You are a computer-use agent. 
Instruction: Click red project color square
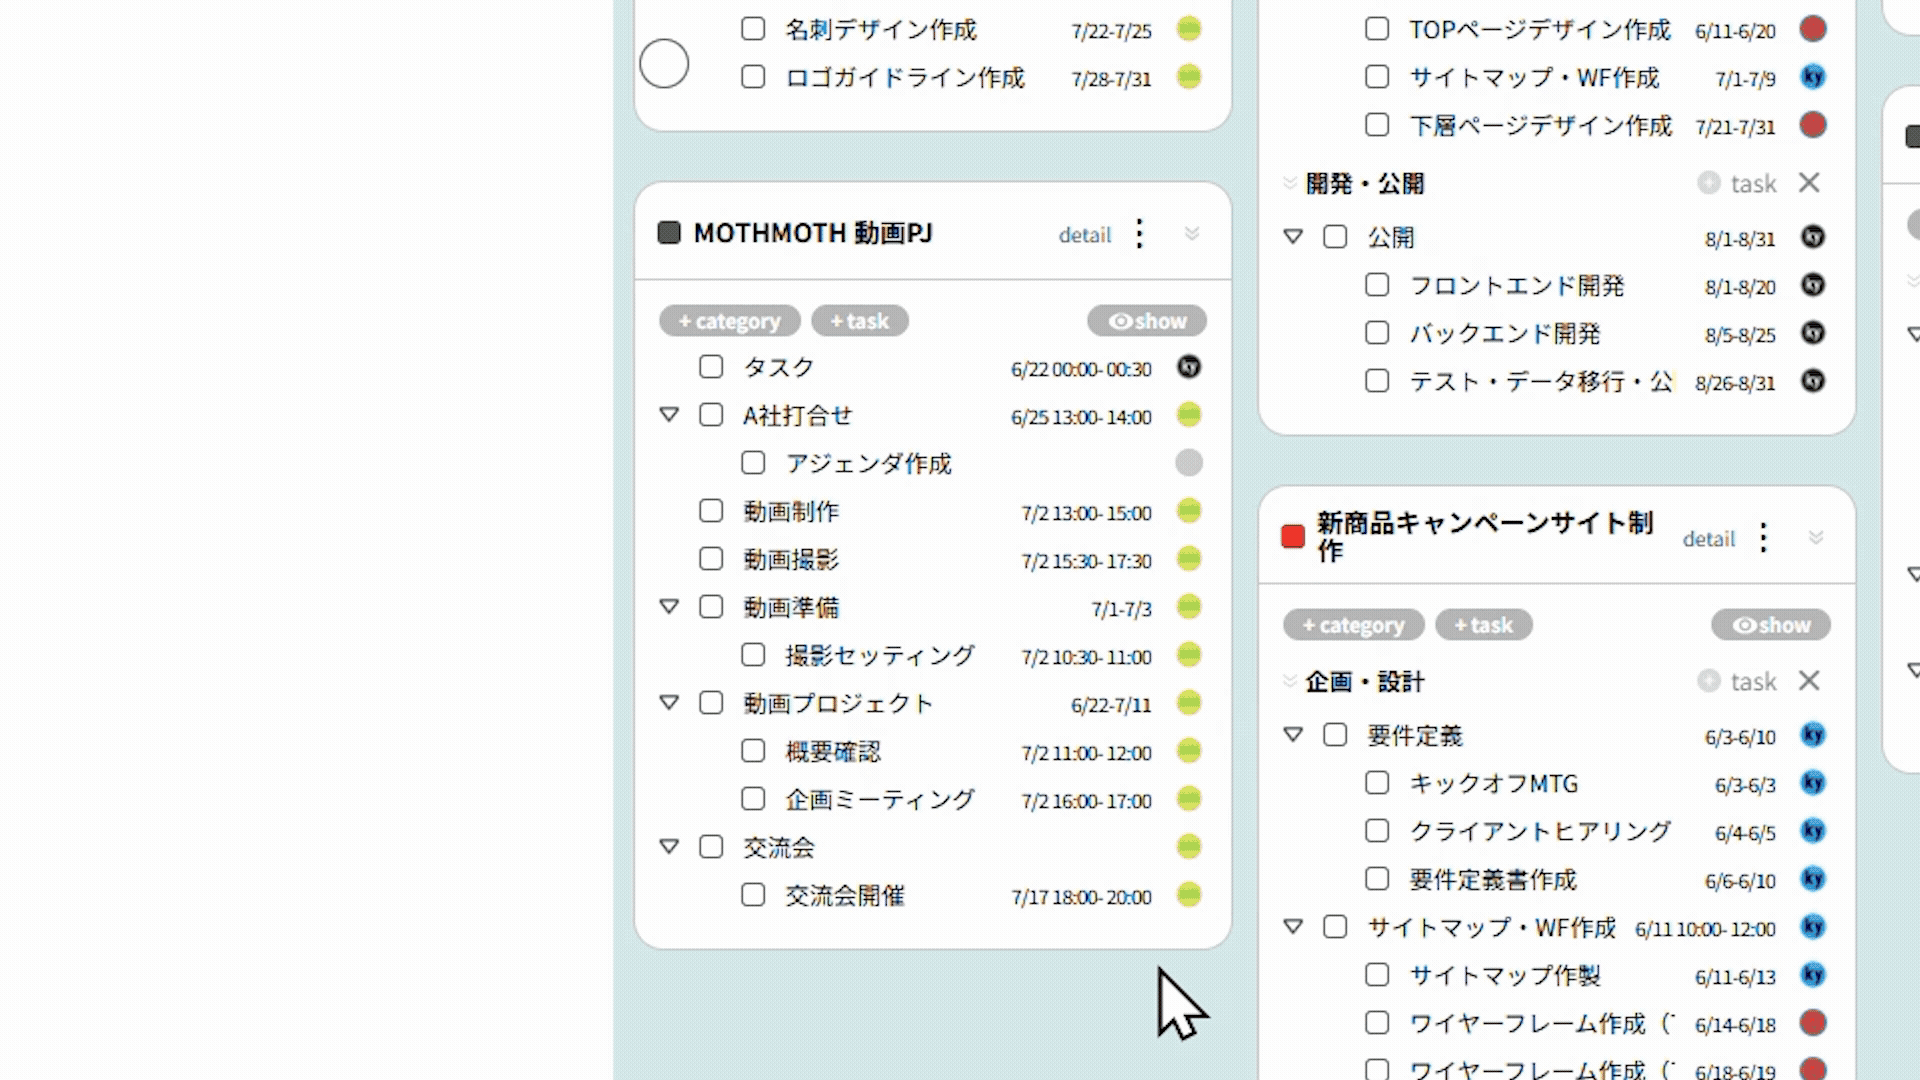pos(1293,537)
